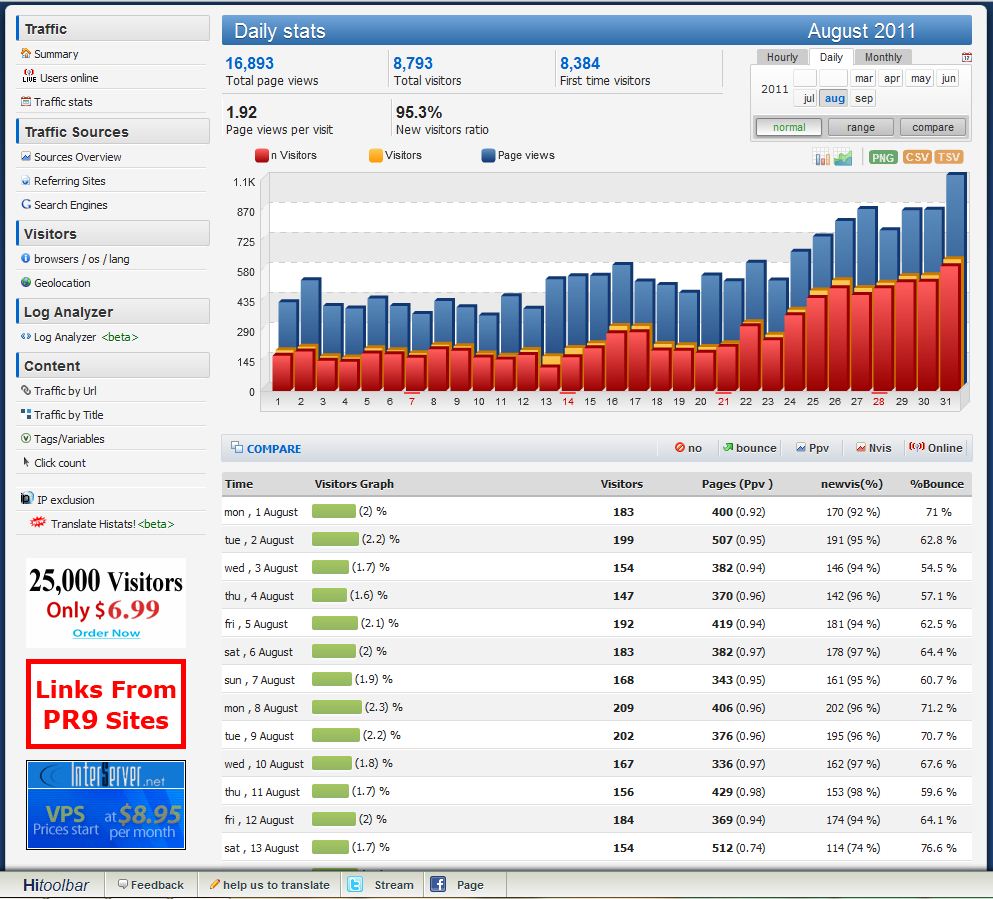The height and width of the screenshot is (899, 993).
Task: Select the range mode button
Action: pyautogui.click(x=861, y=127)
